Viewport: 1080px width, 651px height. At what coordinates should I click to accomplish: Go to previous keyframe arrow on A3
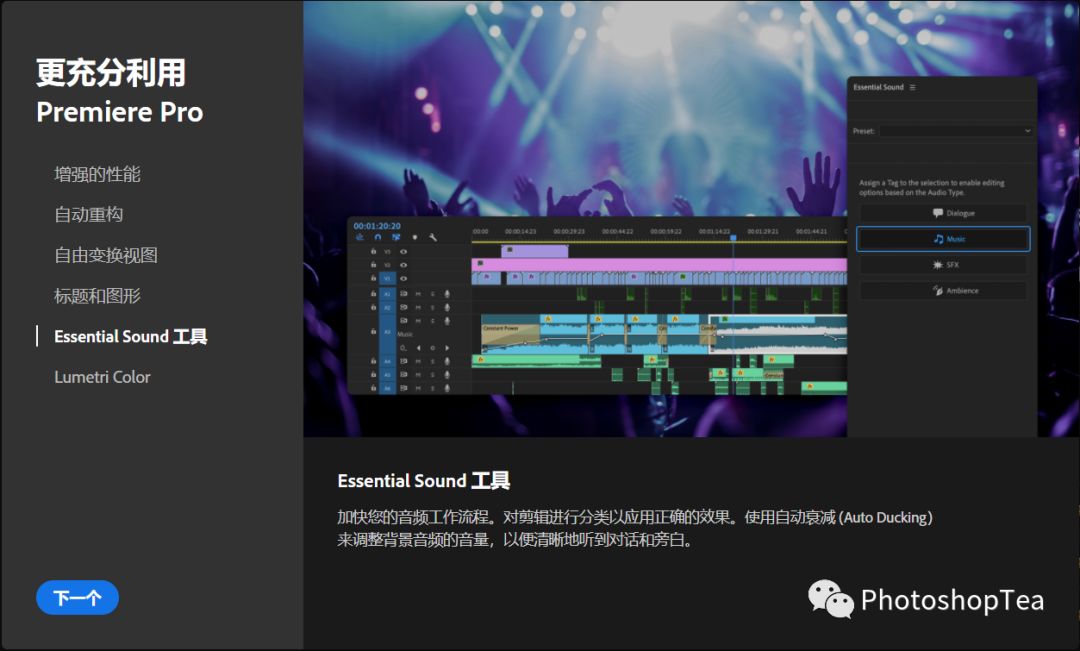(418, 348)
